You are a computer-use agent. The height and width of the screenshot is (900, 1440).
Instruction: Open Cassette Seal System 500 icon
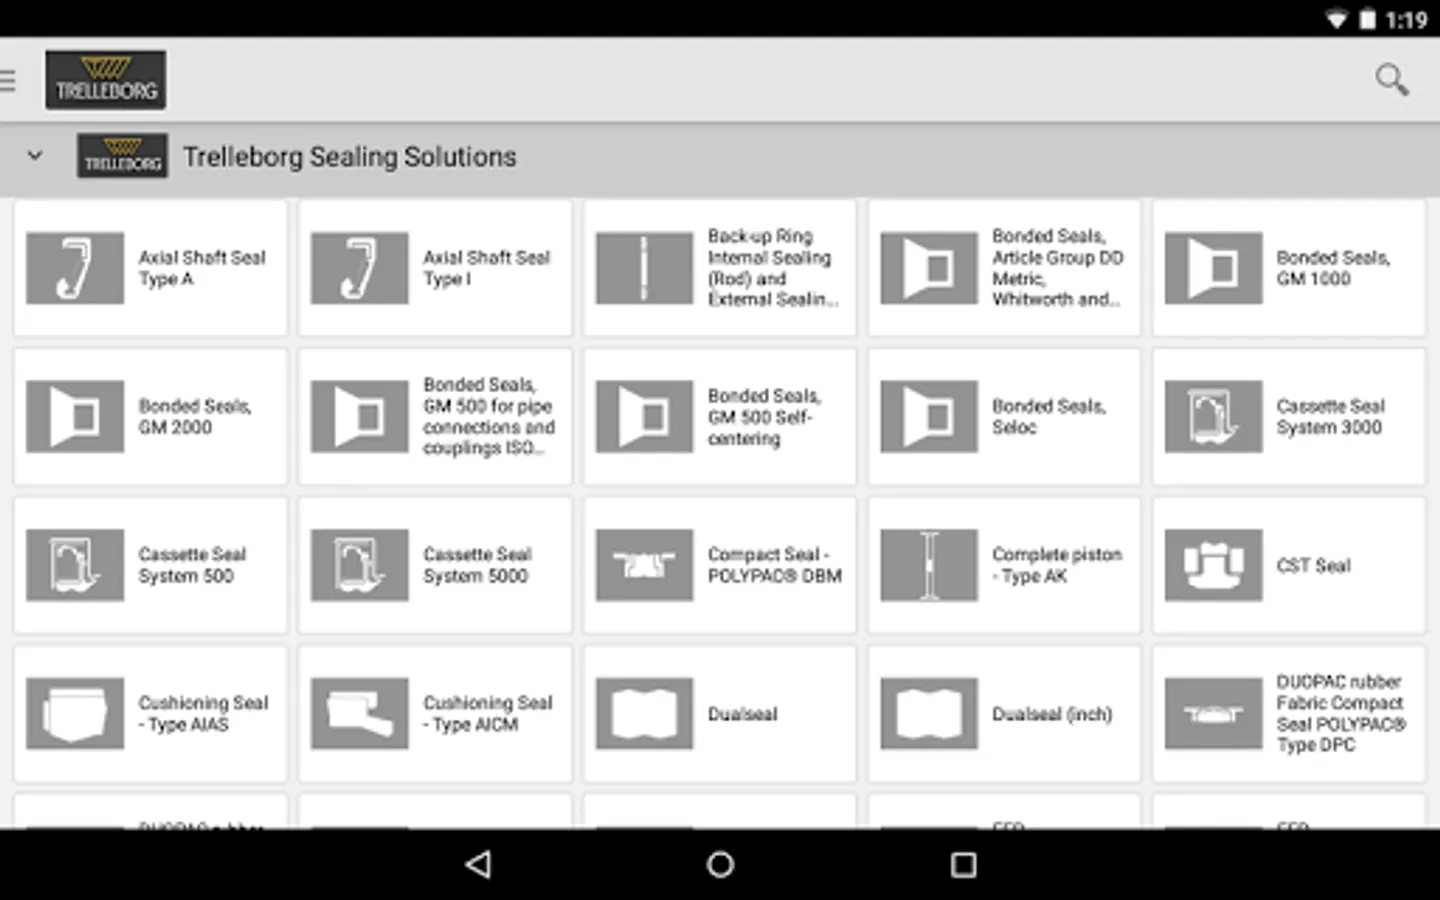75,565
